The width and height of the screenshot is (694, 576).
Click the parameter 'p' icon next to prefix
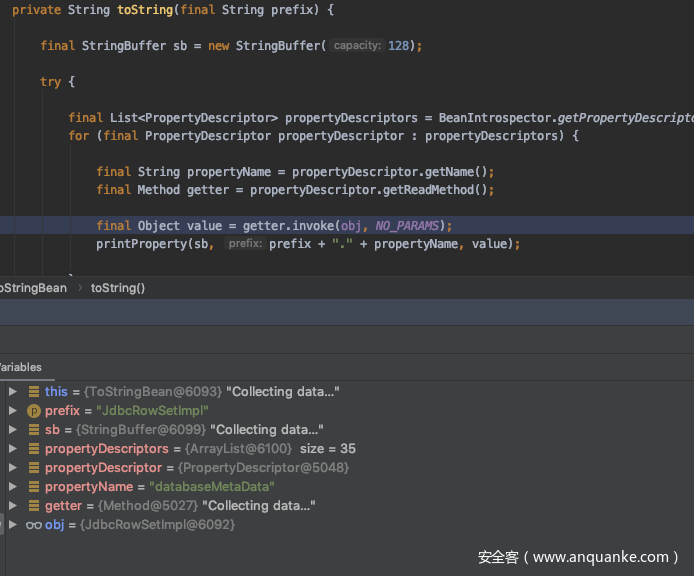34,411
